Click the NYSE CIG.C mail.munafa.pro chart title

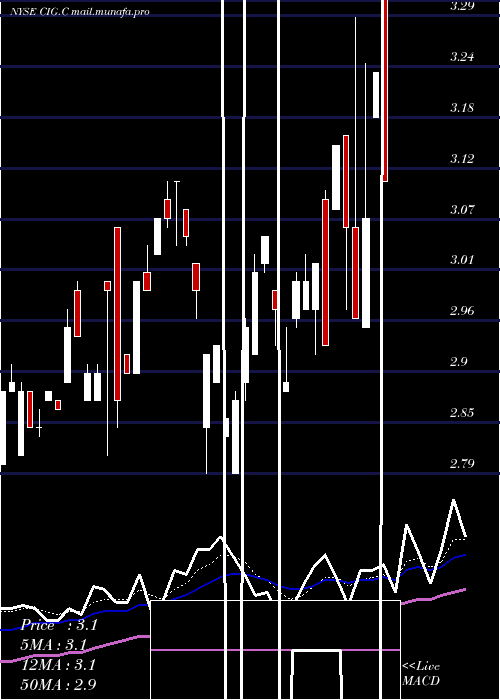80,12
